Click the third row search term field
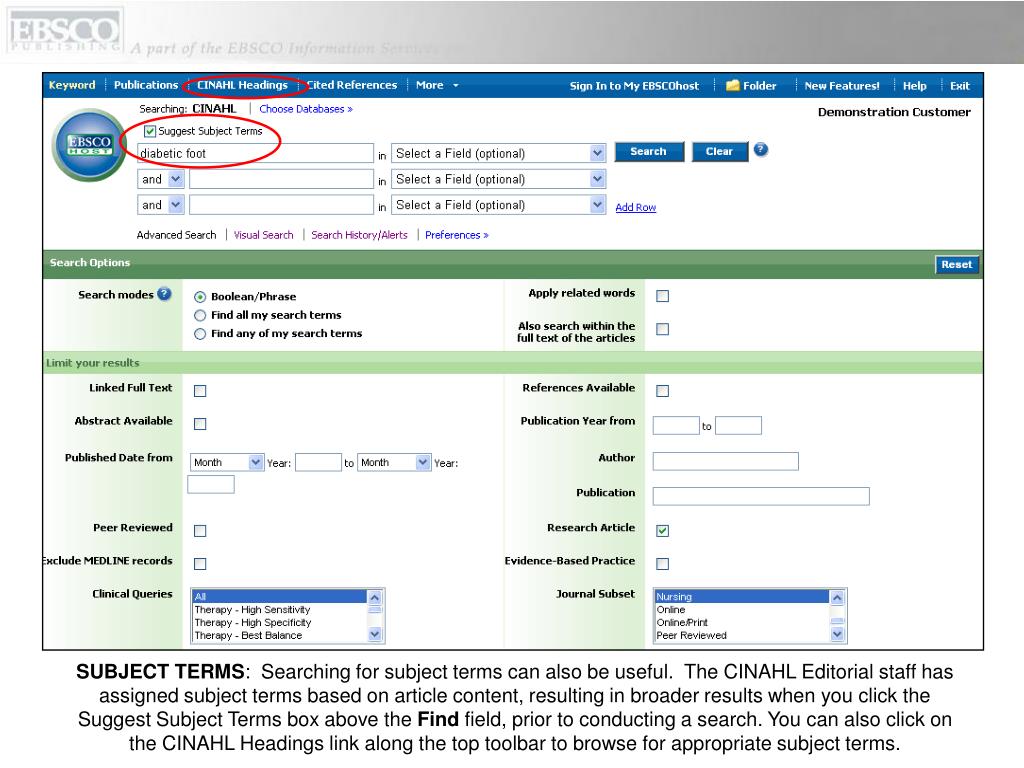The width and height of the screenshot is (1024, 768). pyautogui.click(x=281, y=205)
